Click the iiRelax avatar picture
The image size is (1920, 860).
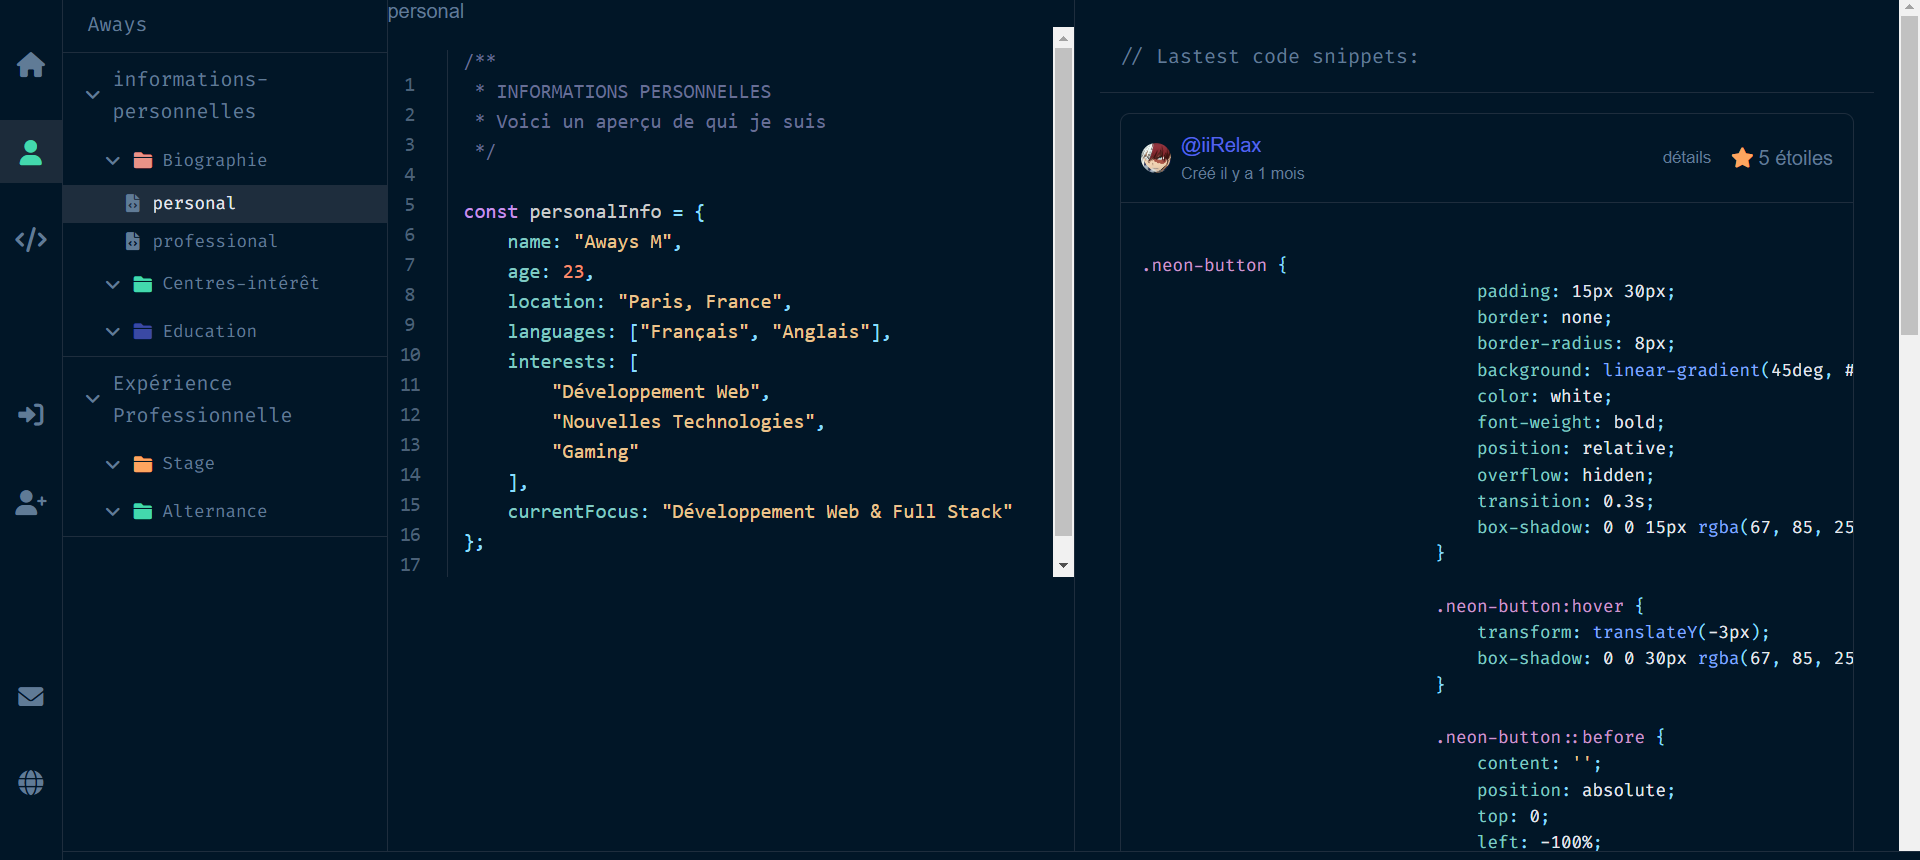[x=1156, y=158]
